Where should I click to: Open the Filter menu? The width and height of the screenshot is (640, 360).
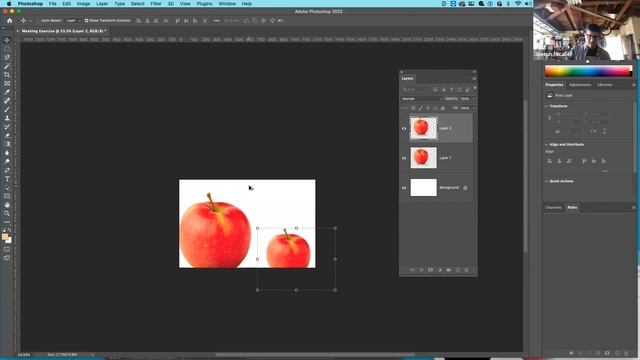pyautogui.click(x=156, y=4)
